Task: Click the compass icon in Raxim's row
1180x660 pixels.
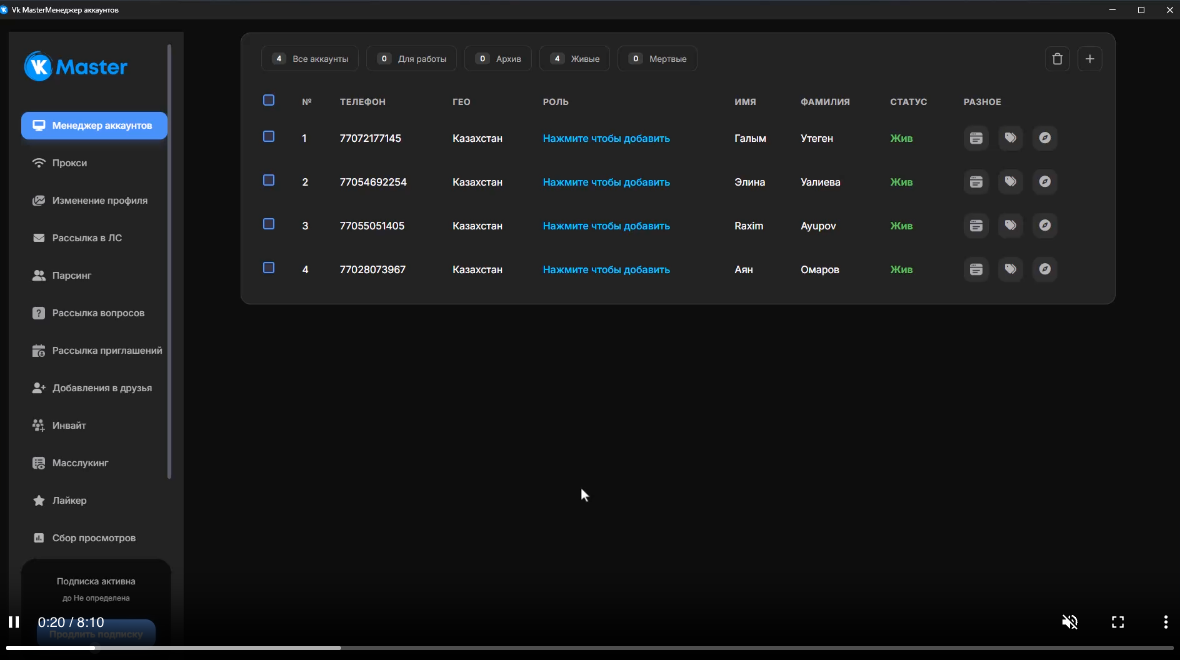Action: click(1044, 226)
